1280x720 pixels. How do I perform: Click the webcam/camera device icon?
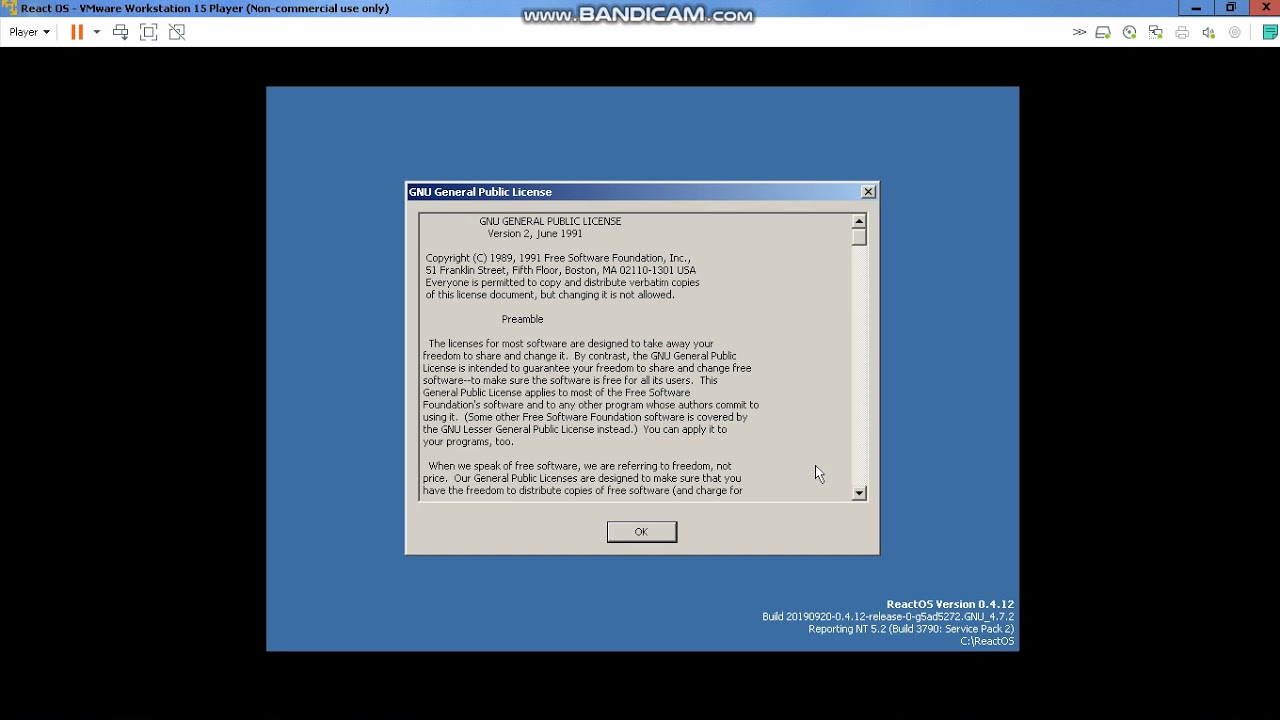pyautogui.click(x=1235, y=32)
